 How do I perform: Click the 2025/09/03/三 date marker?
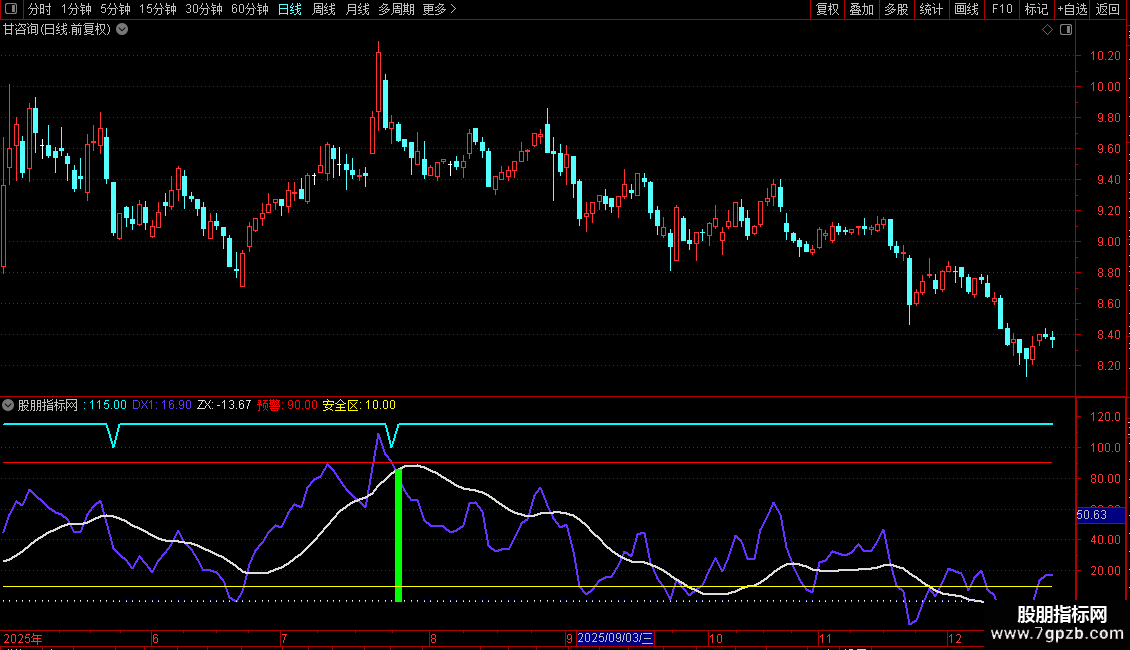pos(615,638)
